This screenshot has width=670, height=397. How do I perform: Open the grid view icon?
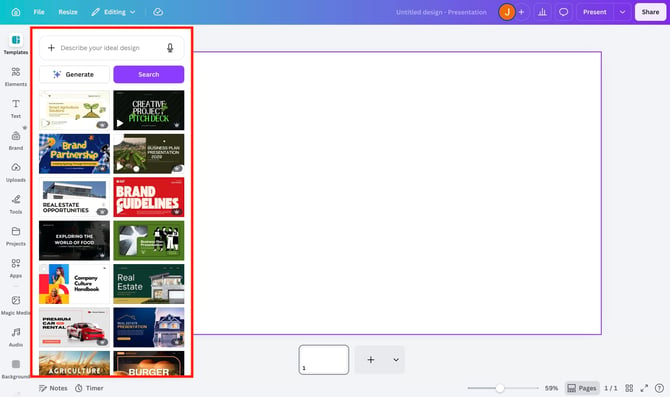click(x=629, y=388)
